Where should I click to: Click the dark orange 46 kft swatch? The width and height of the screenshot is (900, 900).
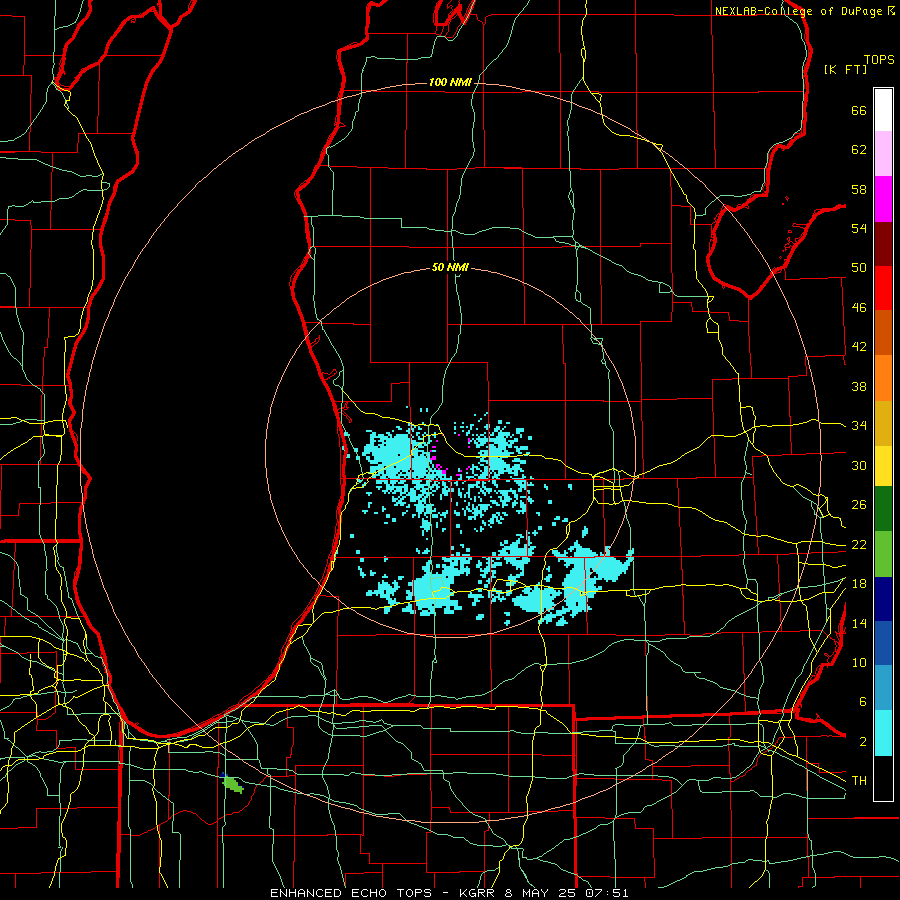point(883,333)
